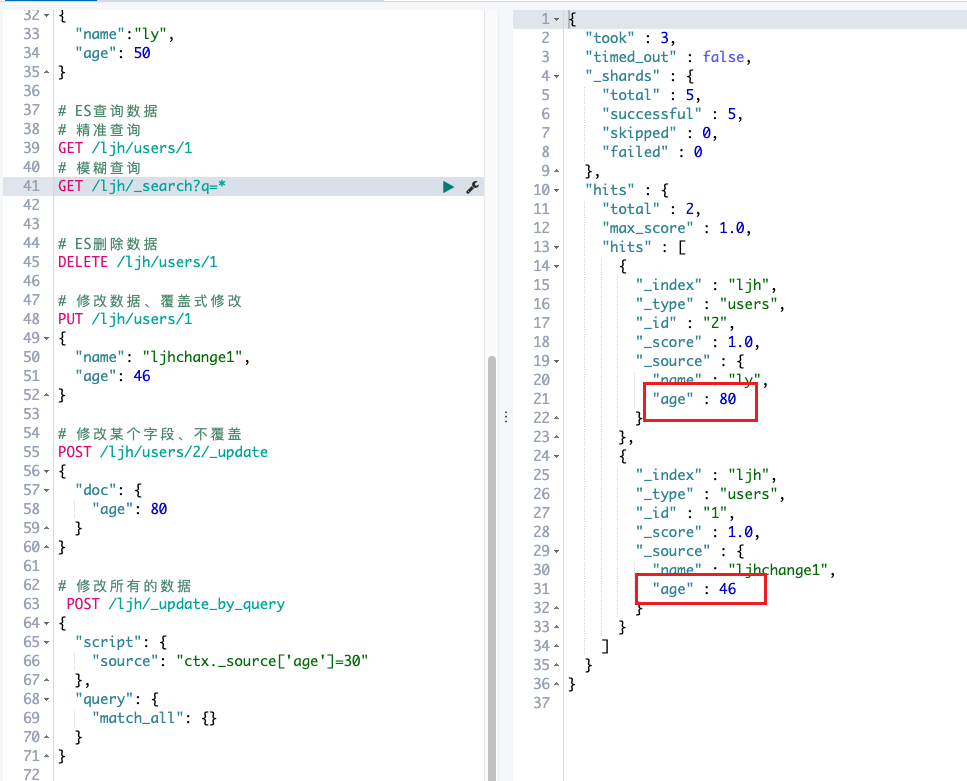This screenshot has height=781, width=967.
Task: Click the PUT /ljh/users/1 request line
Action: coord(125,319)
